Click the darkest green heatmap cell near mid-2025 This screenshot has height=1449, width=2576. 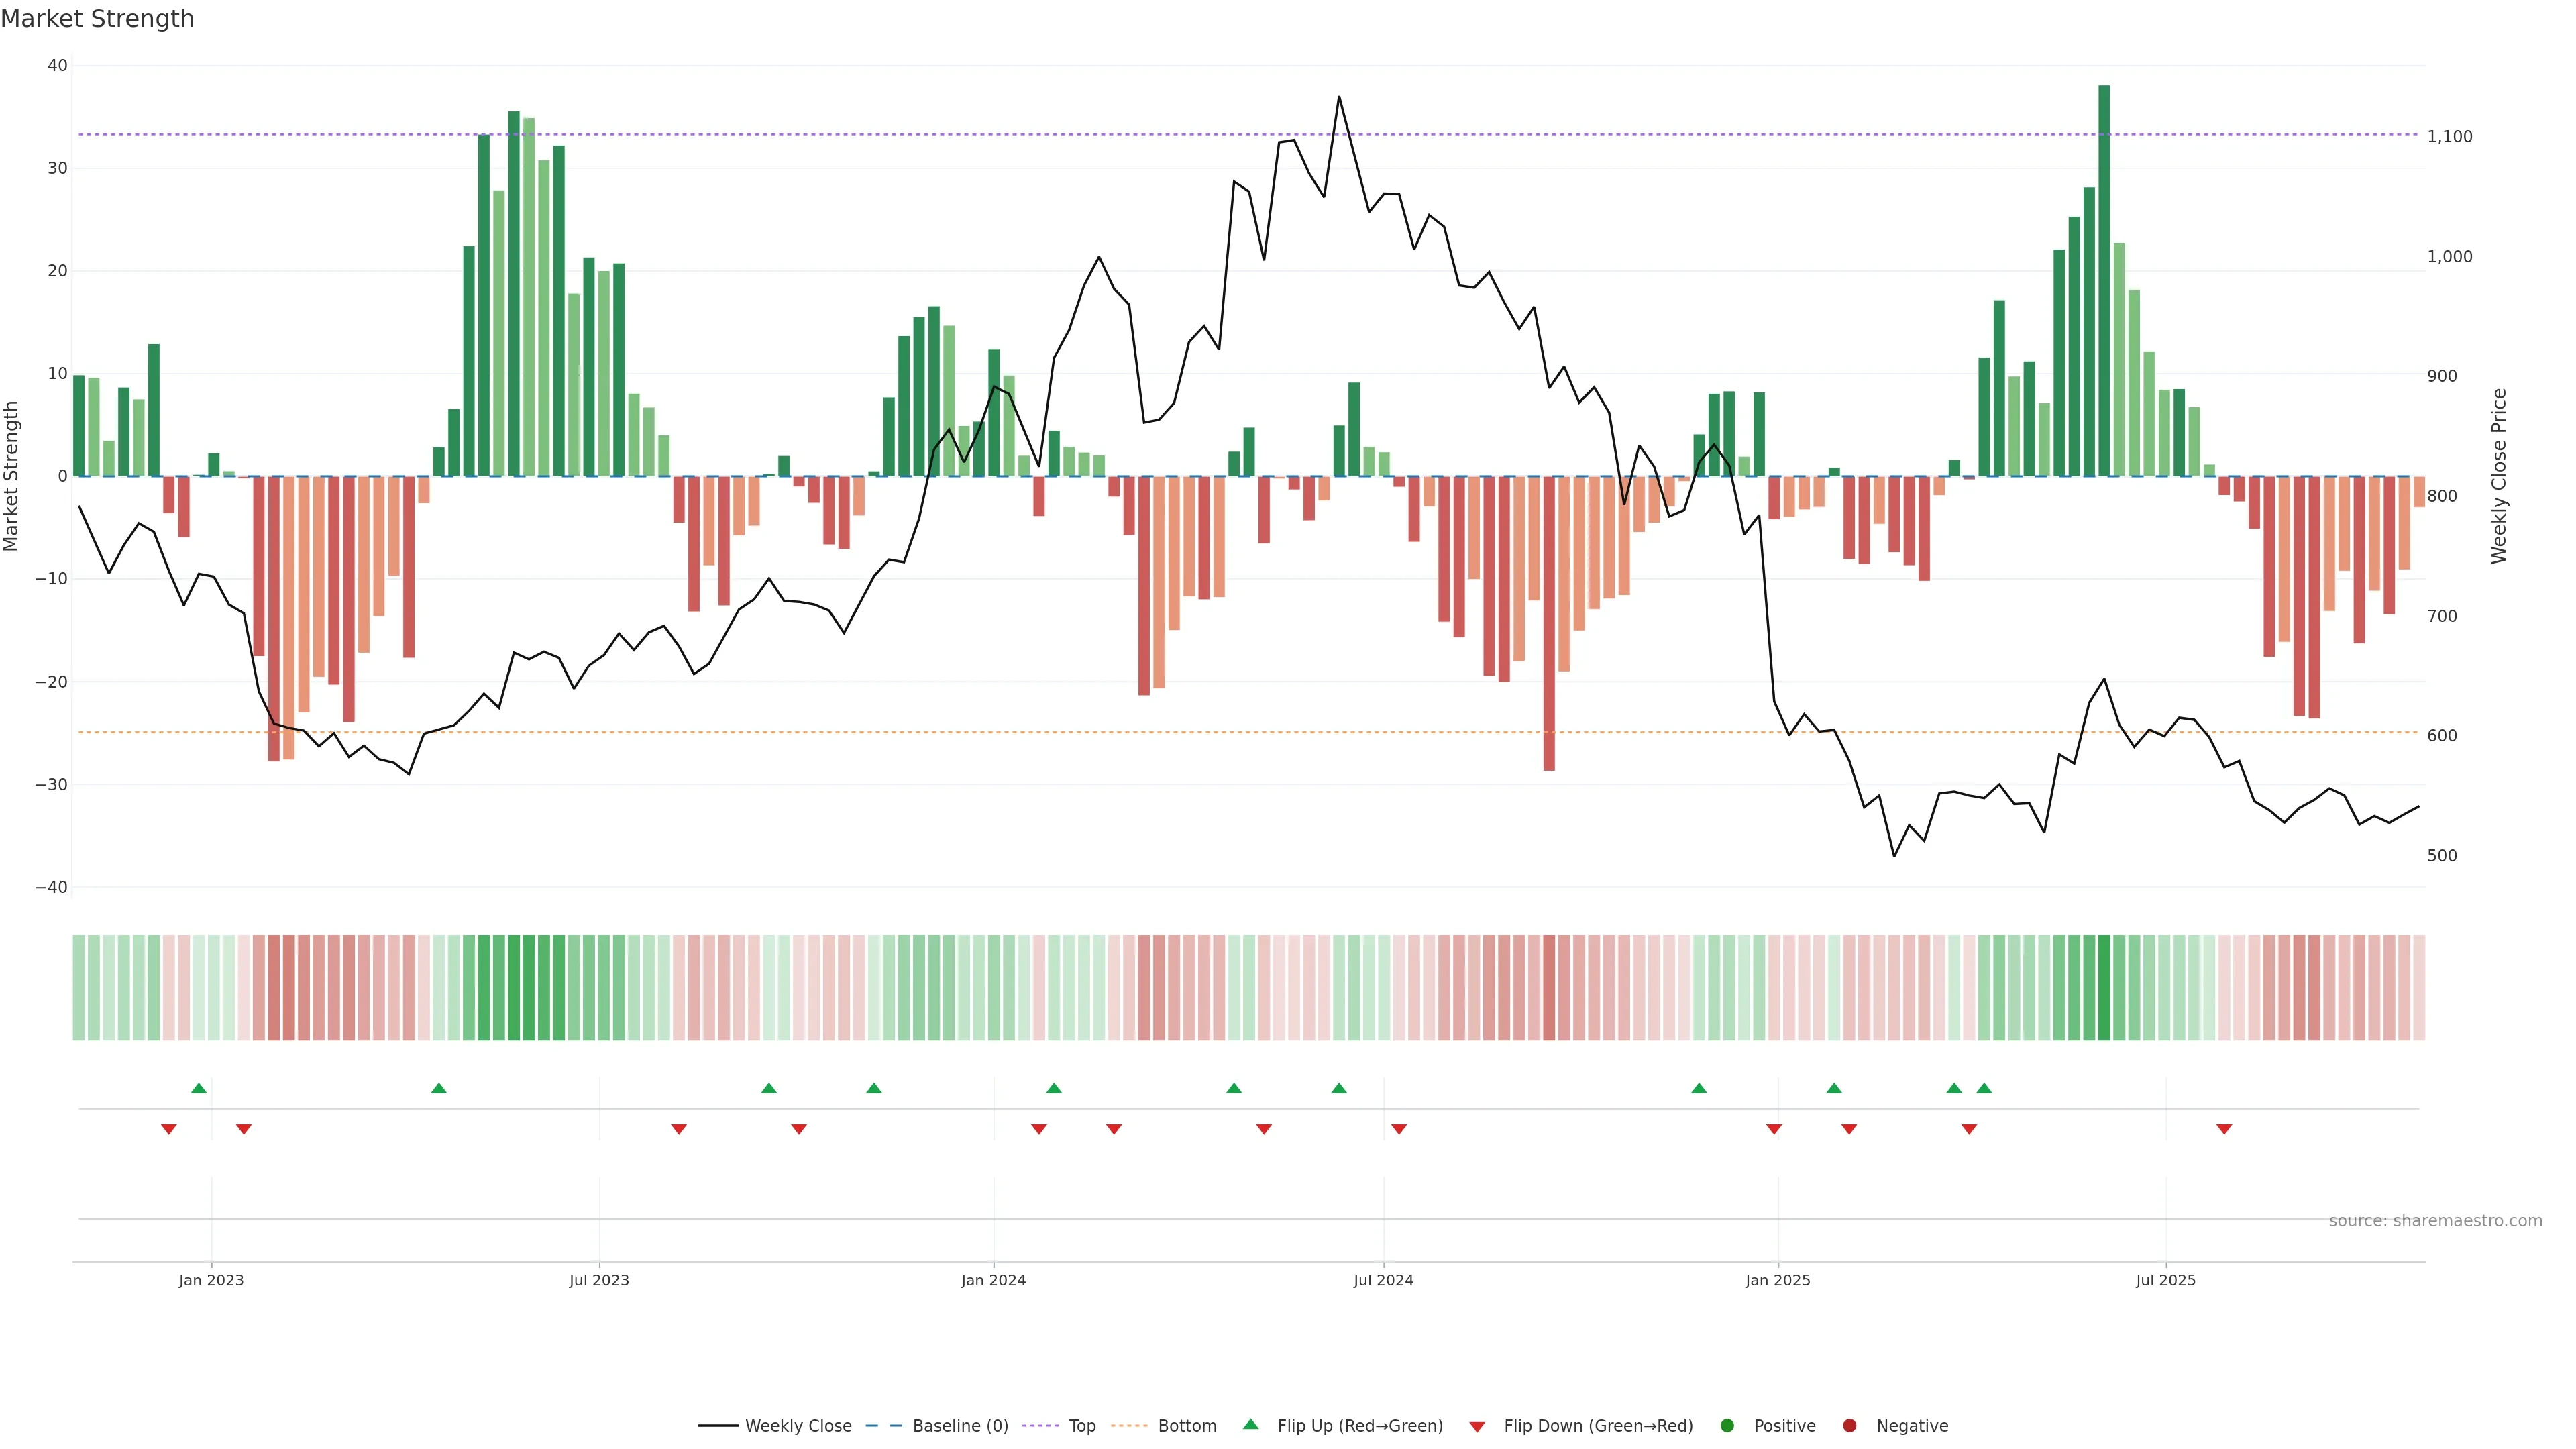(2104, 988)
